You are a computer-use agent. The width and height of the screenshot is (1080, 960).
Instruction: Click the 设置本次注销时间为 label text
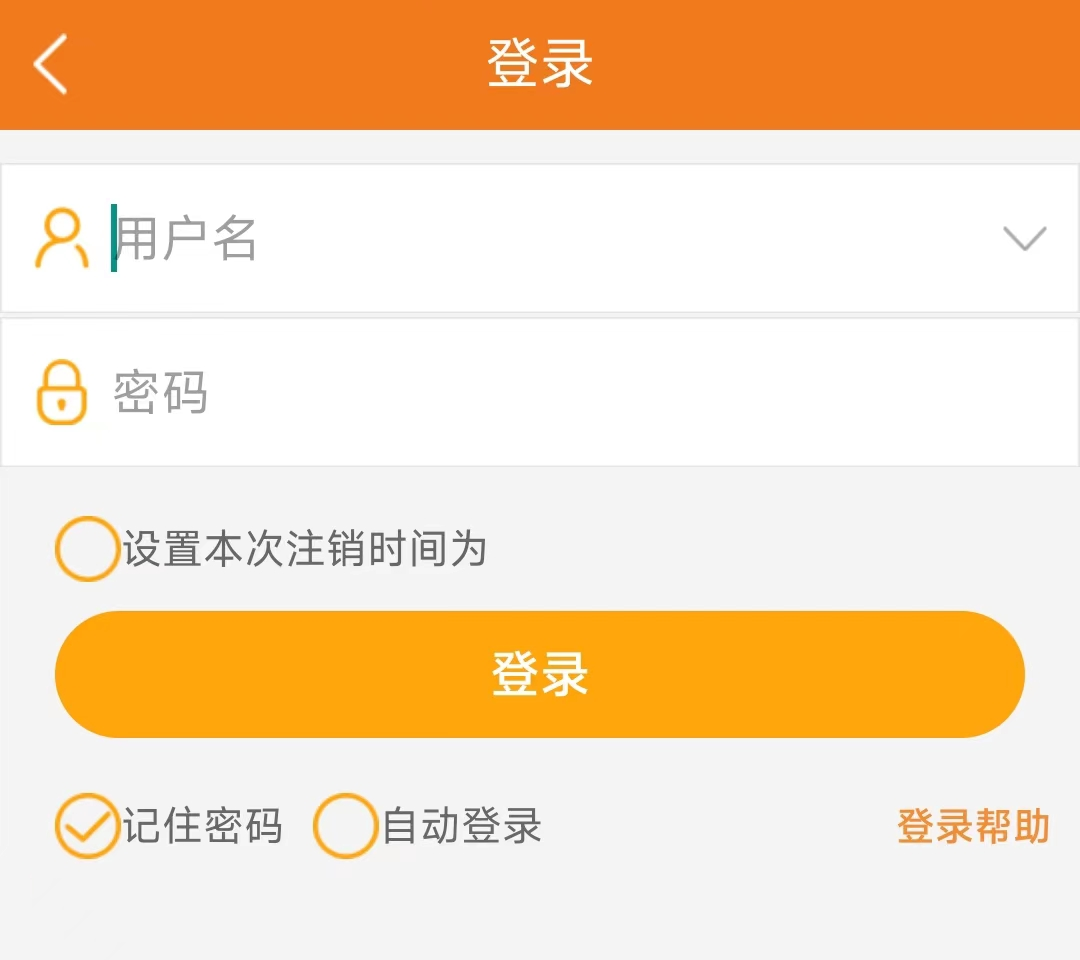[305, 550]
